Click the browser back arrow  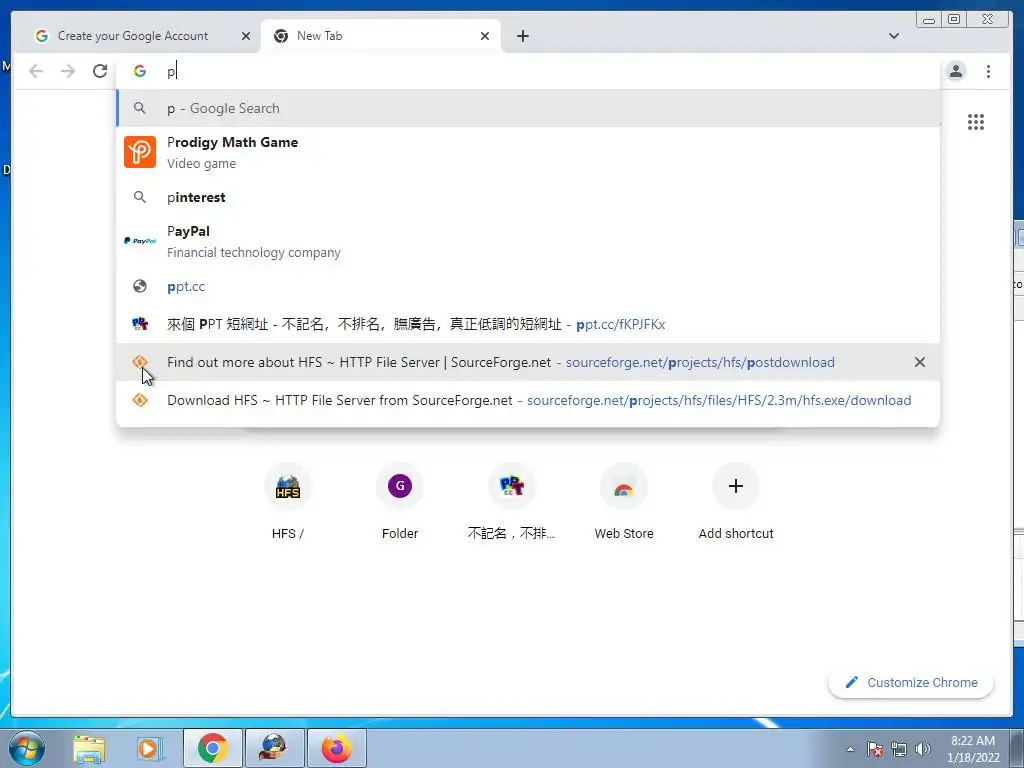tap(36, 71)
